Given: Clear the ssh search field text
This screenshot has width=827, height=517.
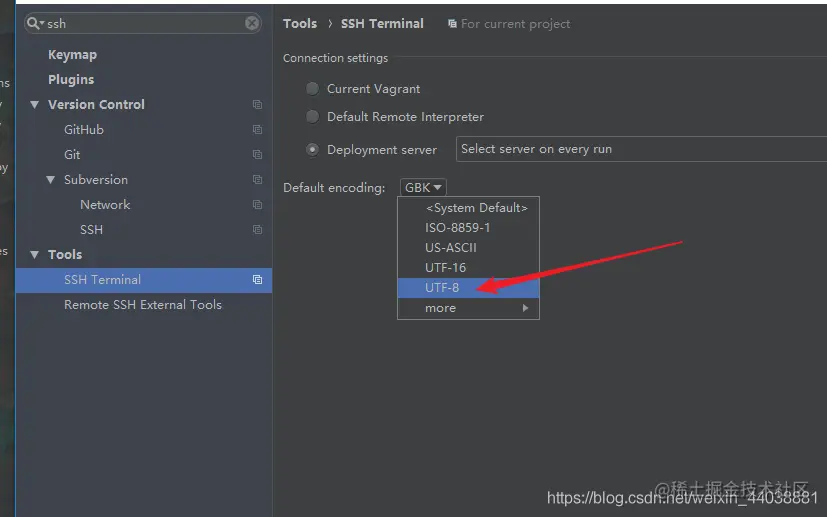Looking at the screenshot, I should pos(252,23).
